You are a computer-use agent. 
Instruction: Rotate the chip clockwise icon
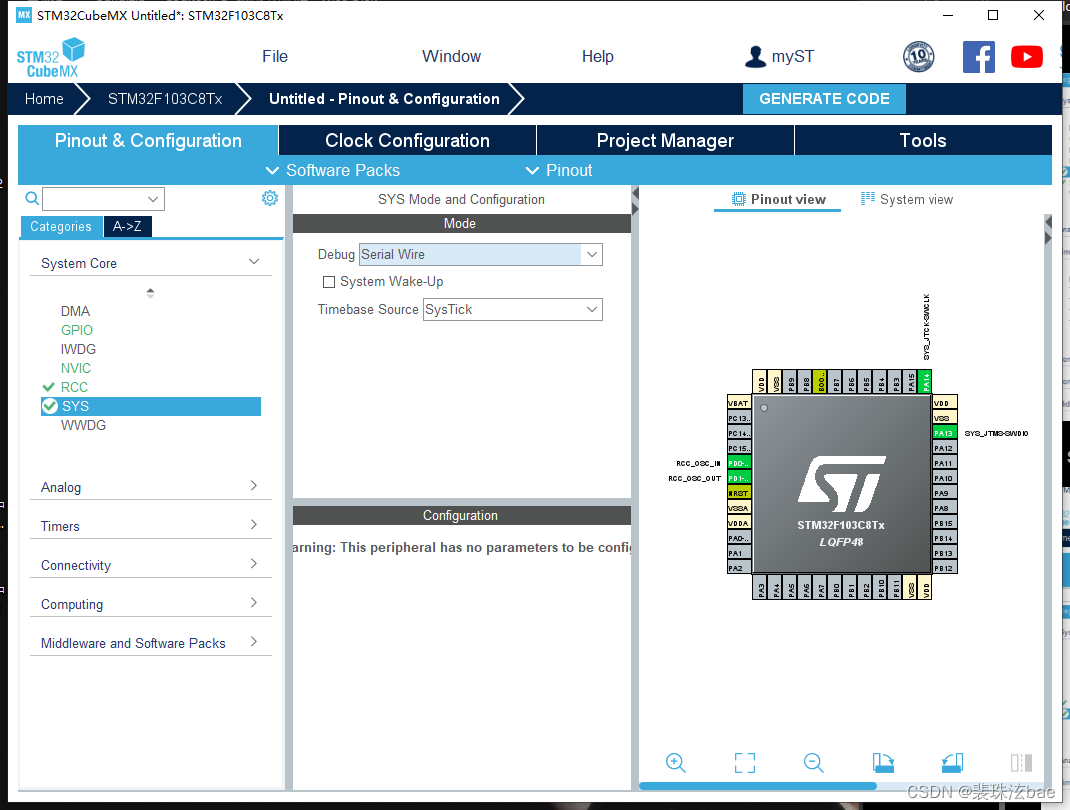pos(883,762)
